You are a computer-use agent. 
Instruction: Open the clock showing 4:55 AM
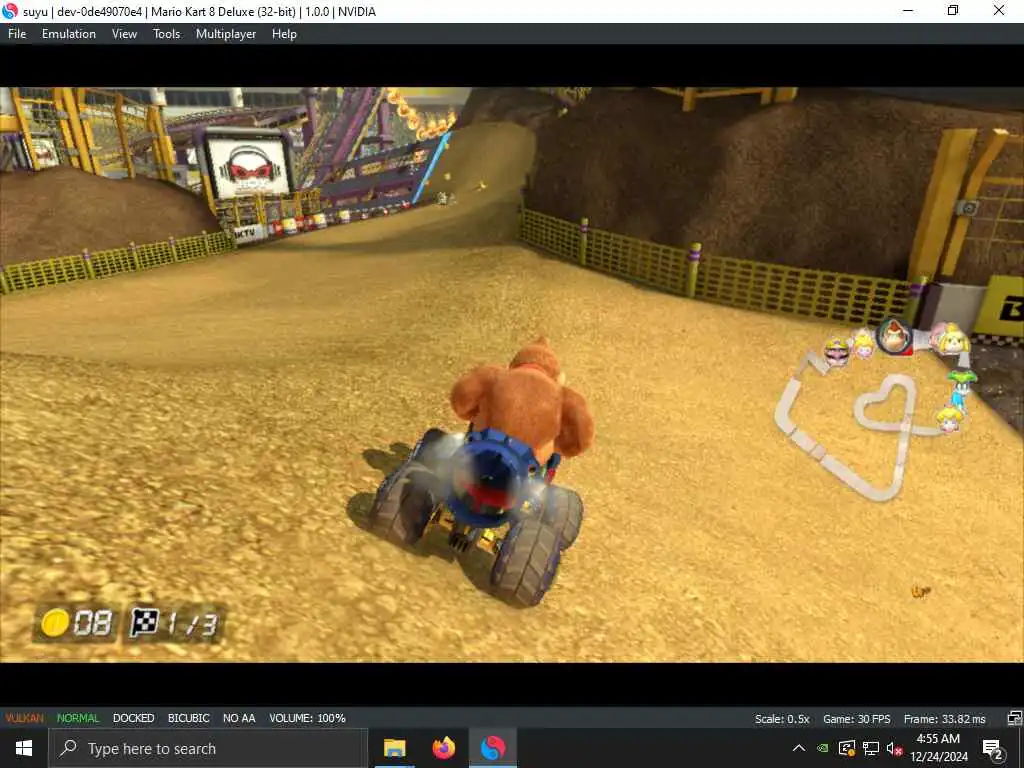pyautogui.click(x=938, y=748)
